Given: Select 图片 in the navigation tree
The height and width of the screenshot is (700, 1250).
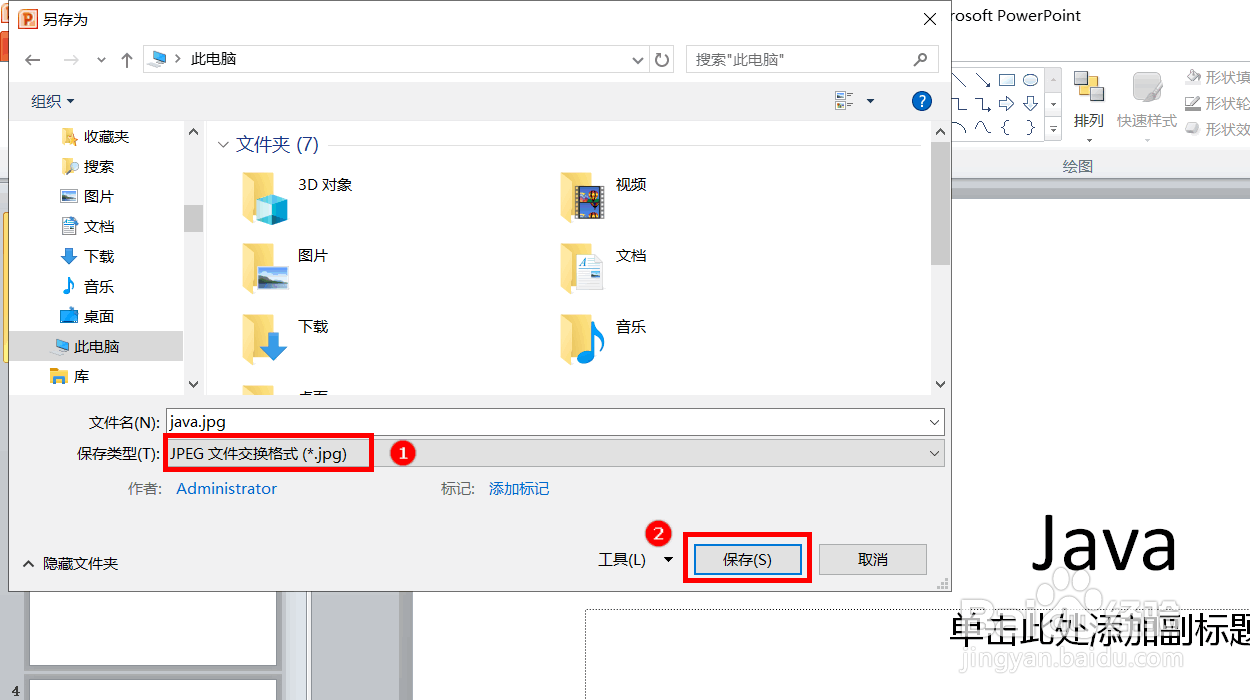Looking at the screenshot, I should [x=87, y=196].
